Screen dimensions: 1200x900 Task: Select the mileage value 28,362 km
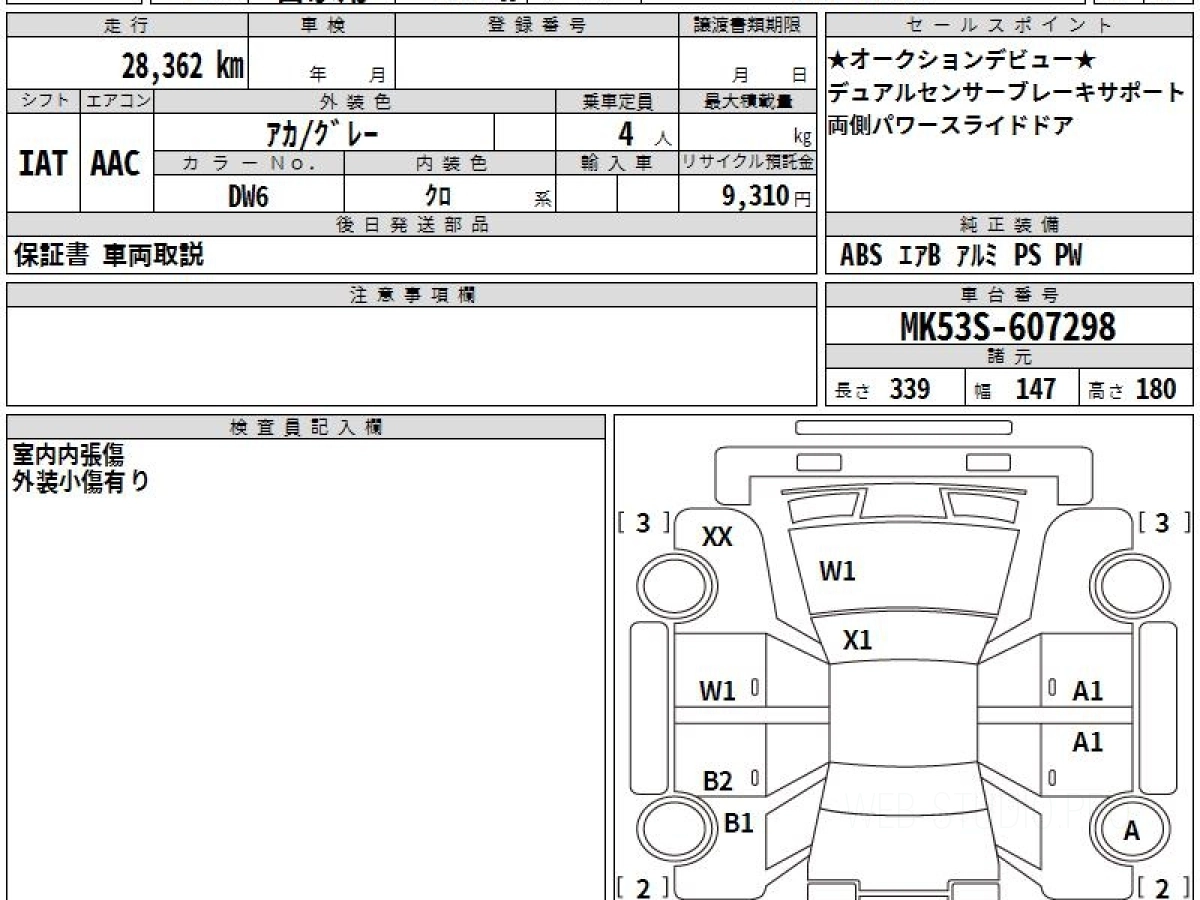coord(182,66)
